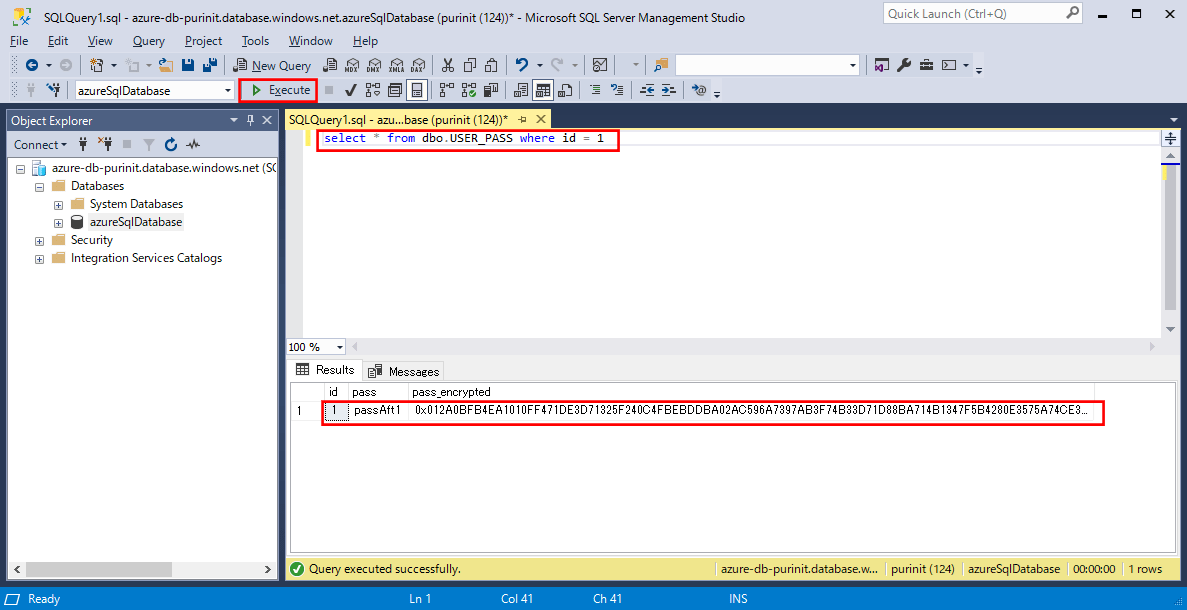Open the Project menu

click(204, 42)
